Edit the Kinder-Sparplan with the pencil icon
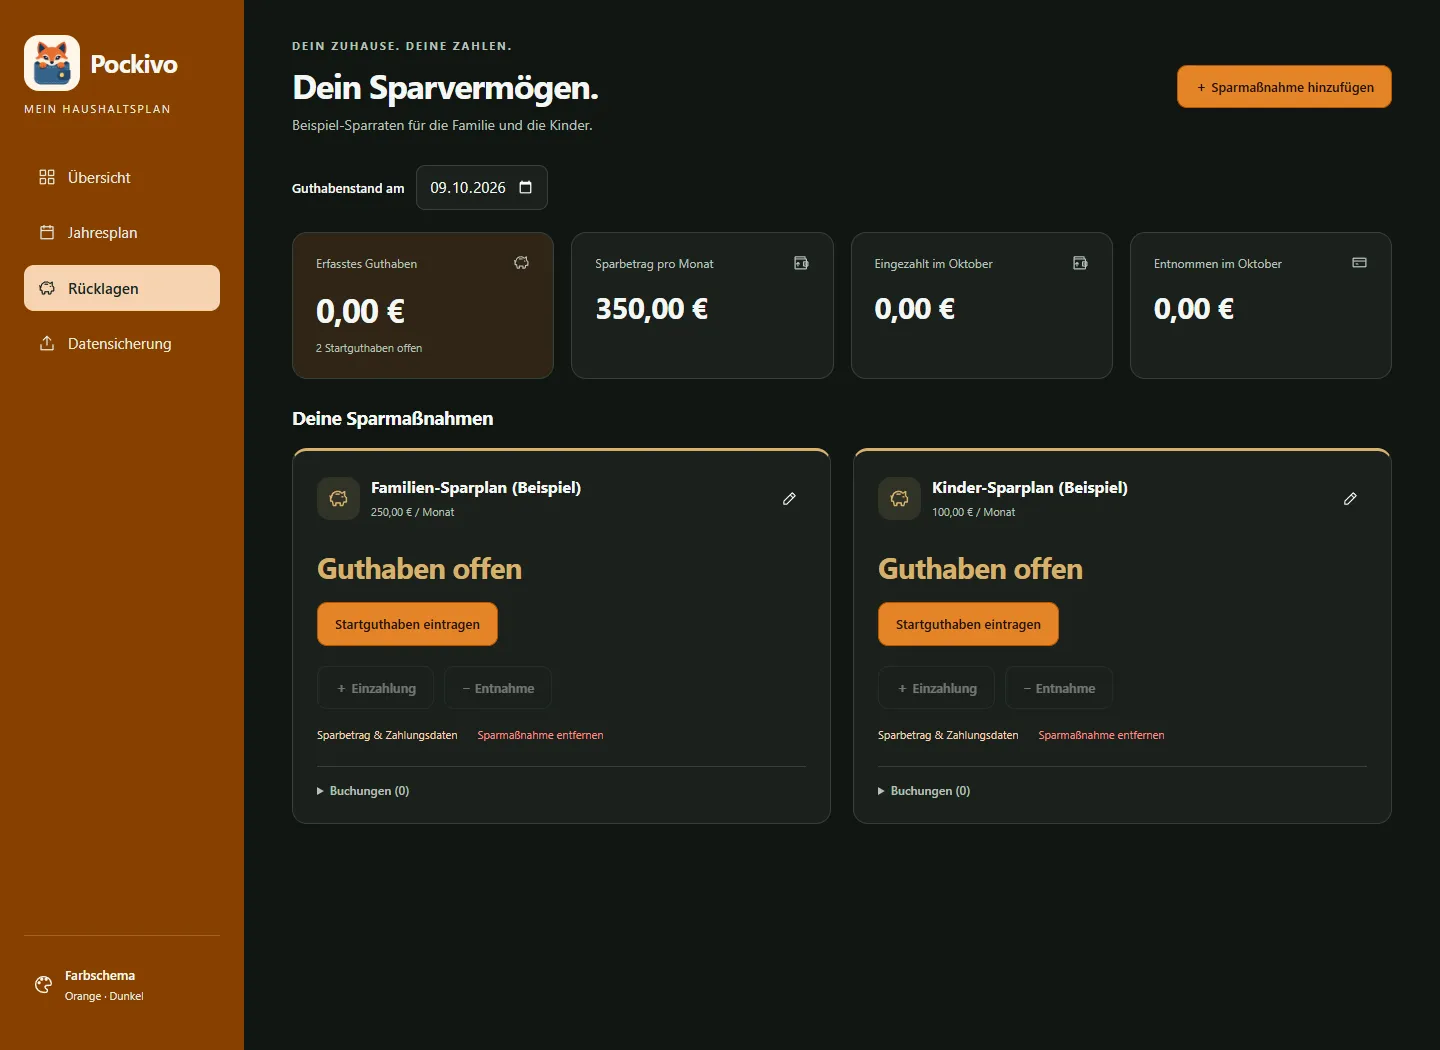Screen dimensions: 1440x1050 point(1350,498)
